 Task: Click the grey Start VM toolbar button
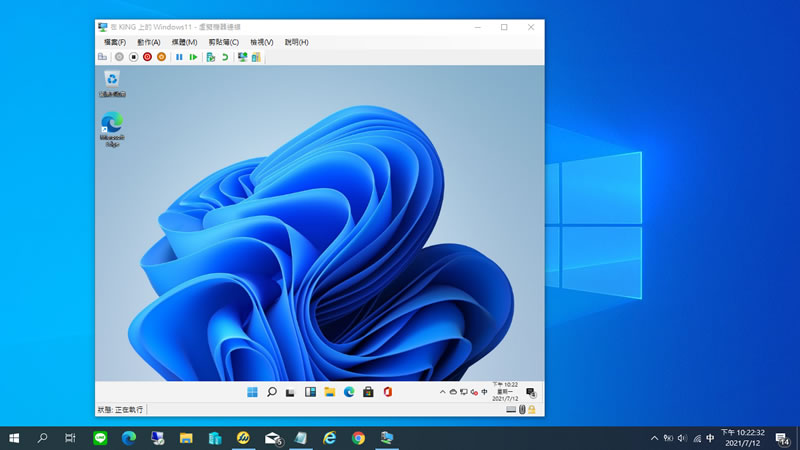pyautogui.click(x=119, y=57)
